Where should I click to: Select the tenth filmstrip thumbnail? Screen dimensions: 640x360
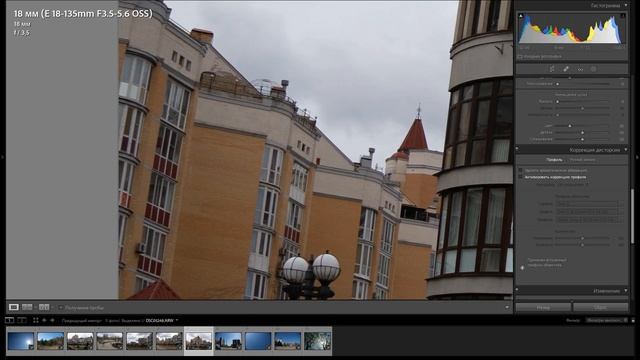(x=288, y=341)
